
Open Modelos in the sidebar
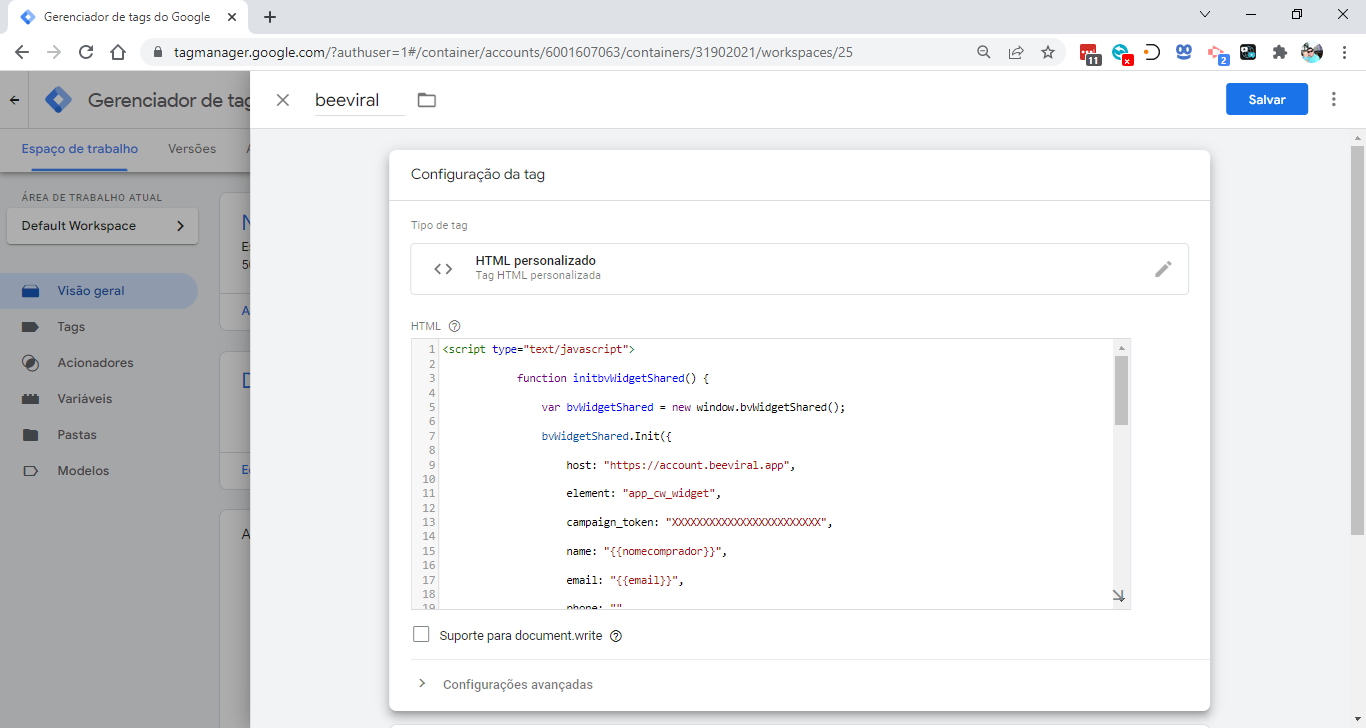[x=99, y=471]
